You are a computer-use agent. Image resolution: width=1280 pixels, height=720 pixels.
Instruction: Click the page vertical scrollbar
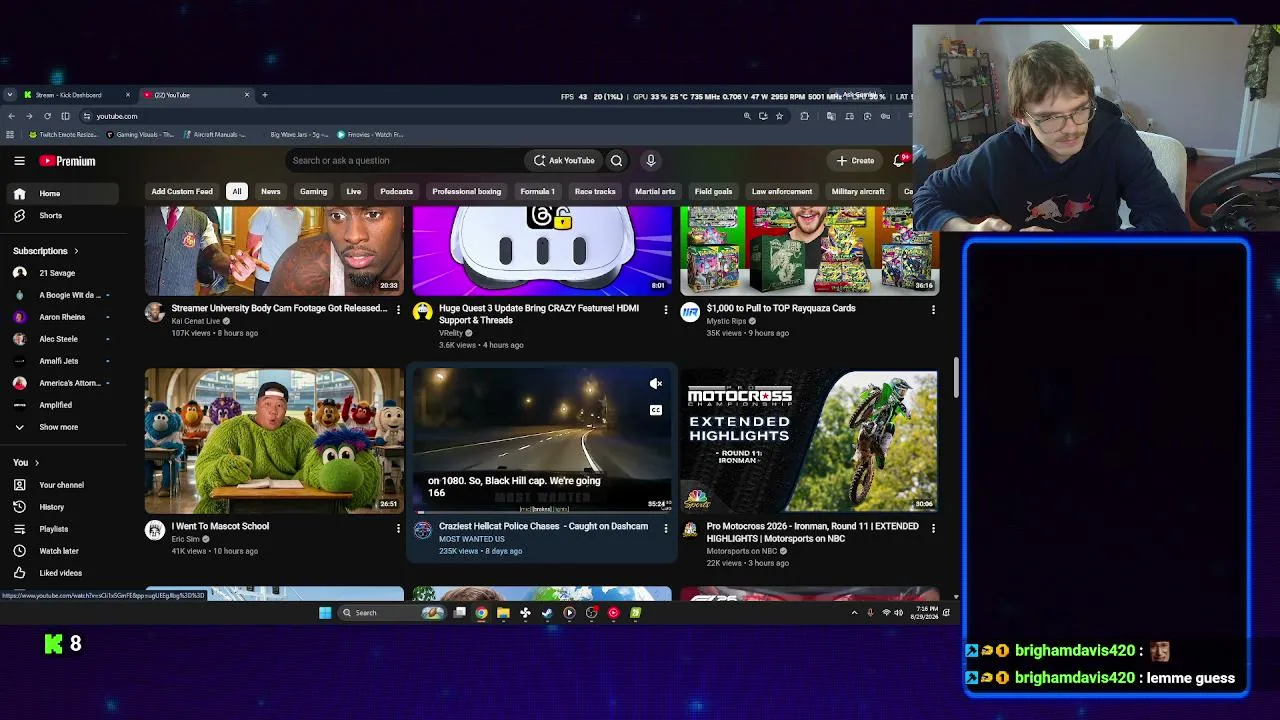955,378
